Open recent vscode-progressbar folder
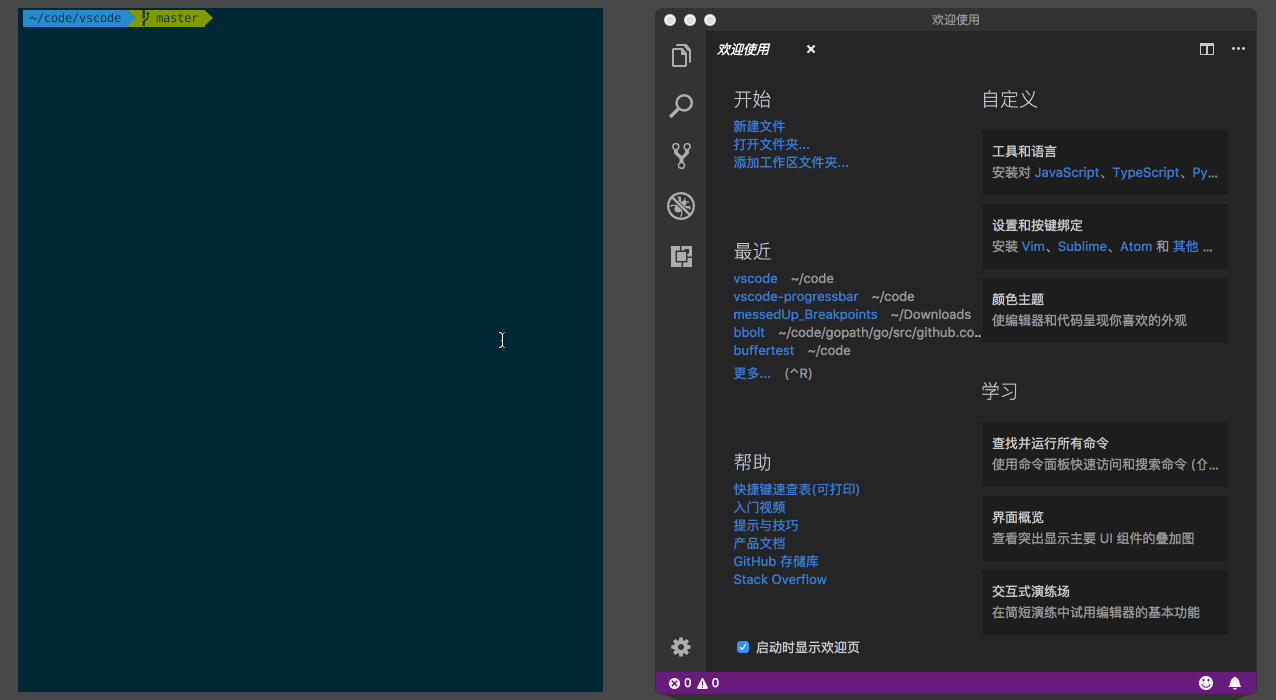This screenshot has width=1276, height=700. pyautogui.click(x=795, y=296)
